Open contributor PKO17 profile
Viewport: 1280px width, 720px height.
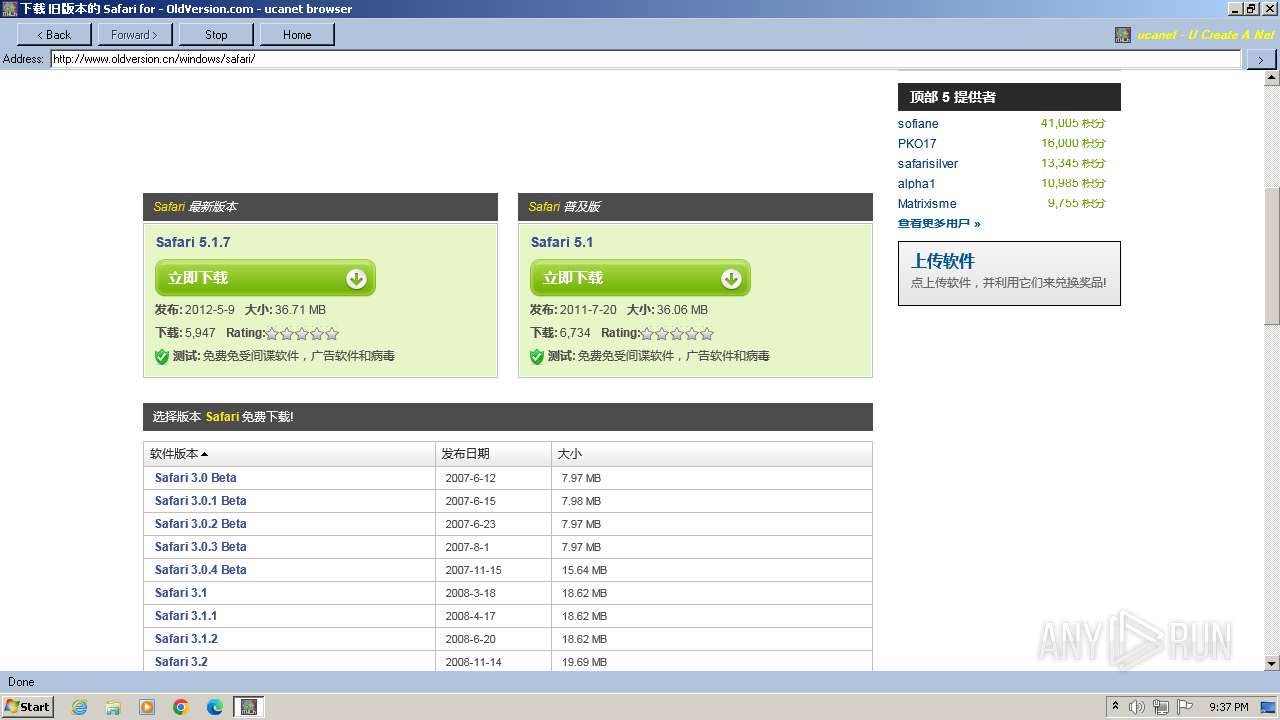click(x=917, y=144)
